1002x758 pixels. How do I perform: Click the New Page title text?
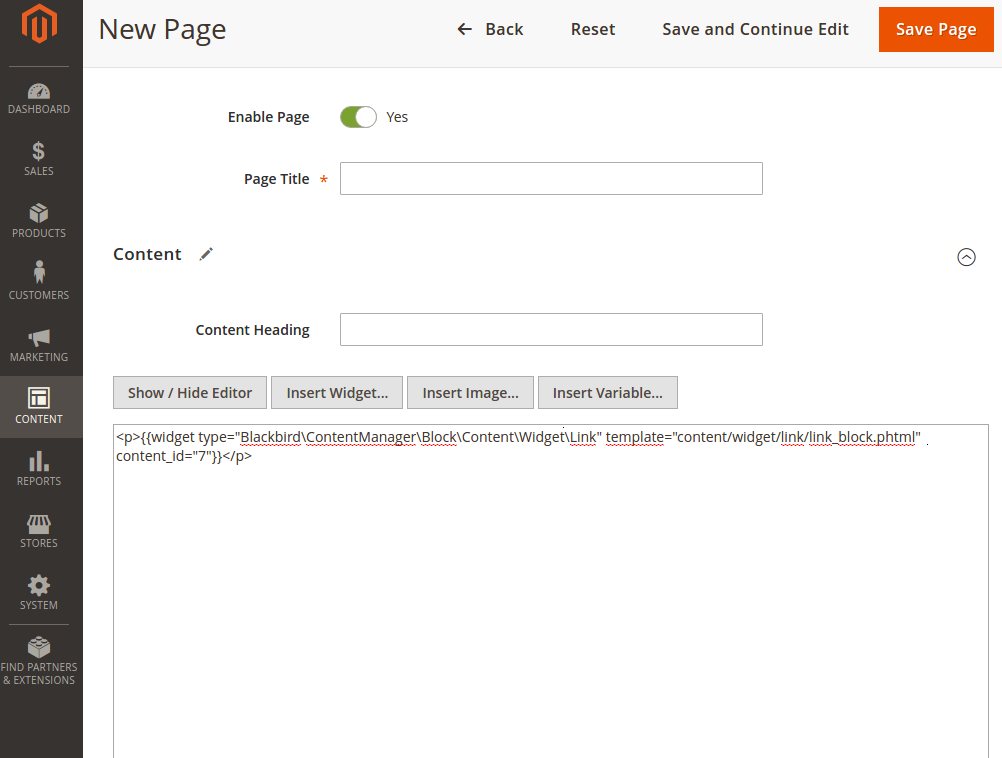[162, 29]
